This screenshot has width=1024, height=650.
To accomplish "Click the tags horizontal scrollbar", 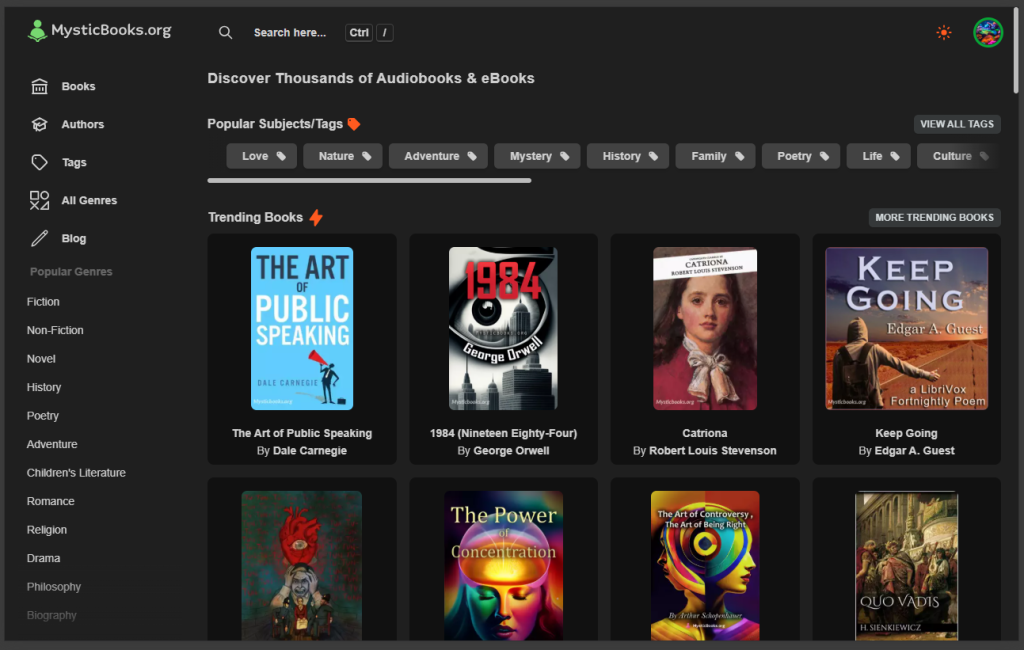I will 369,181.
